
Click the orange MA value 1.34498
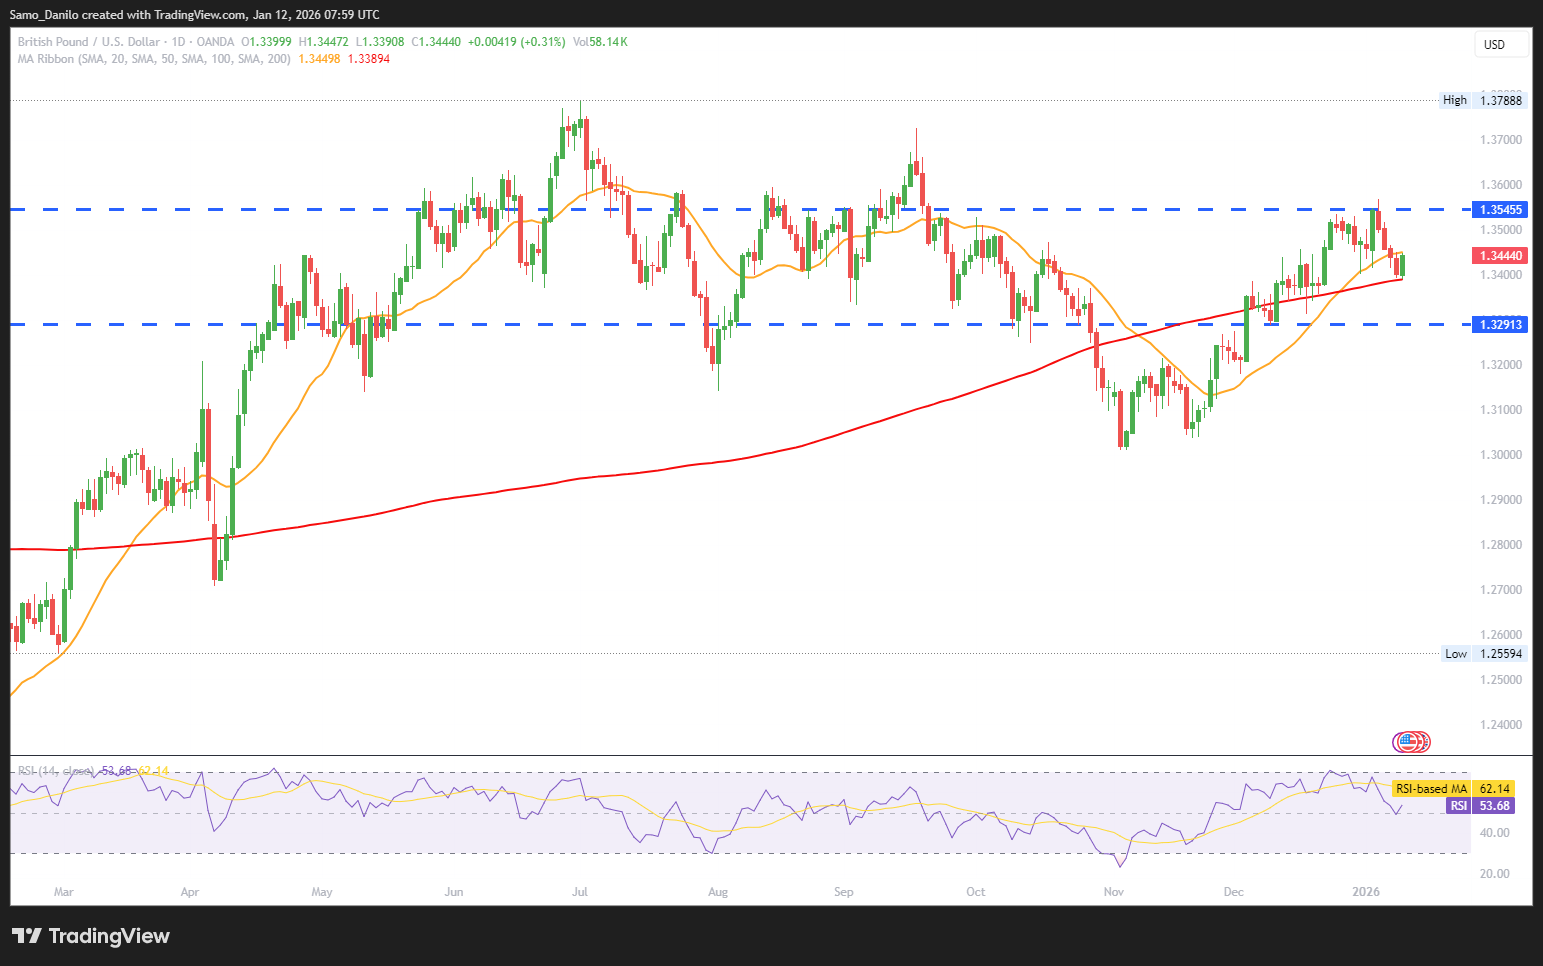(319, 59)
